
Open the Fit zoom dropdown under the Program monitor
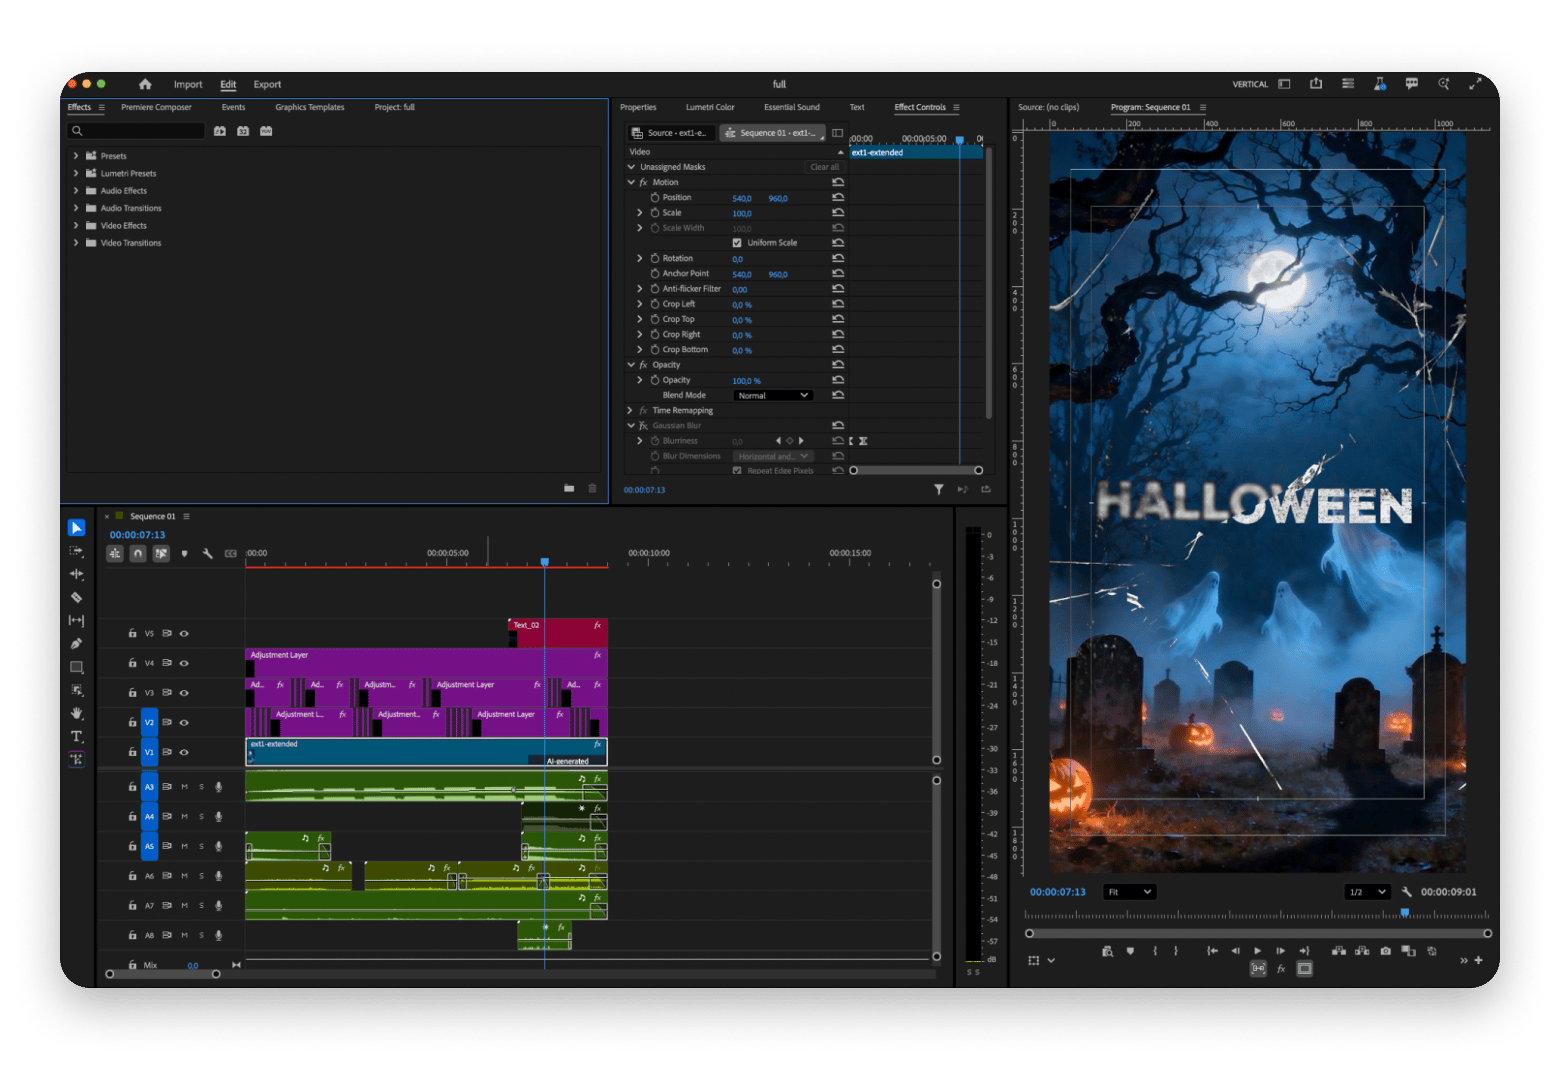pyautogui.click(x=1128, y=892)
